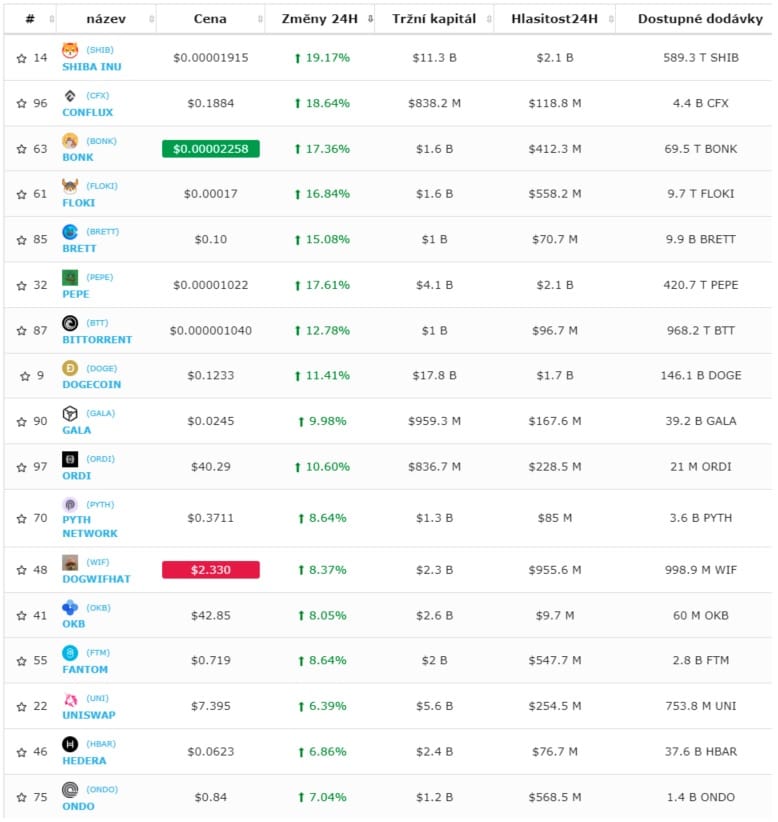
Task: Star BitTorrent row as favorite
Action: (21, 331)
